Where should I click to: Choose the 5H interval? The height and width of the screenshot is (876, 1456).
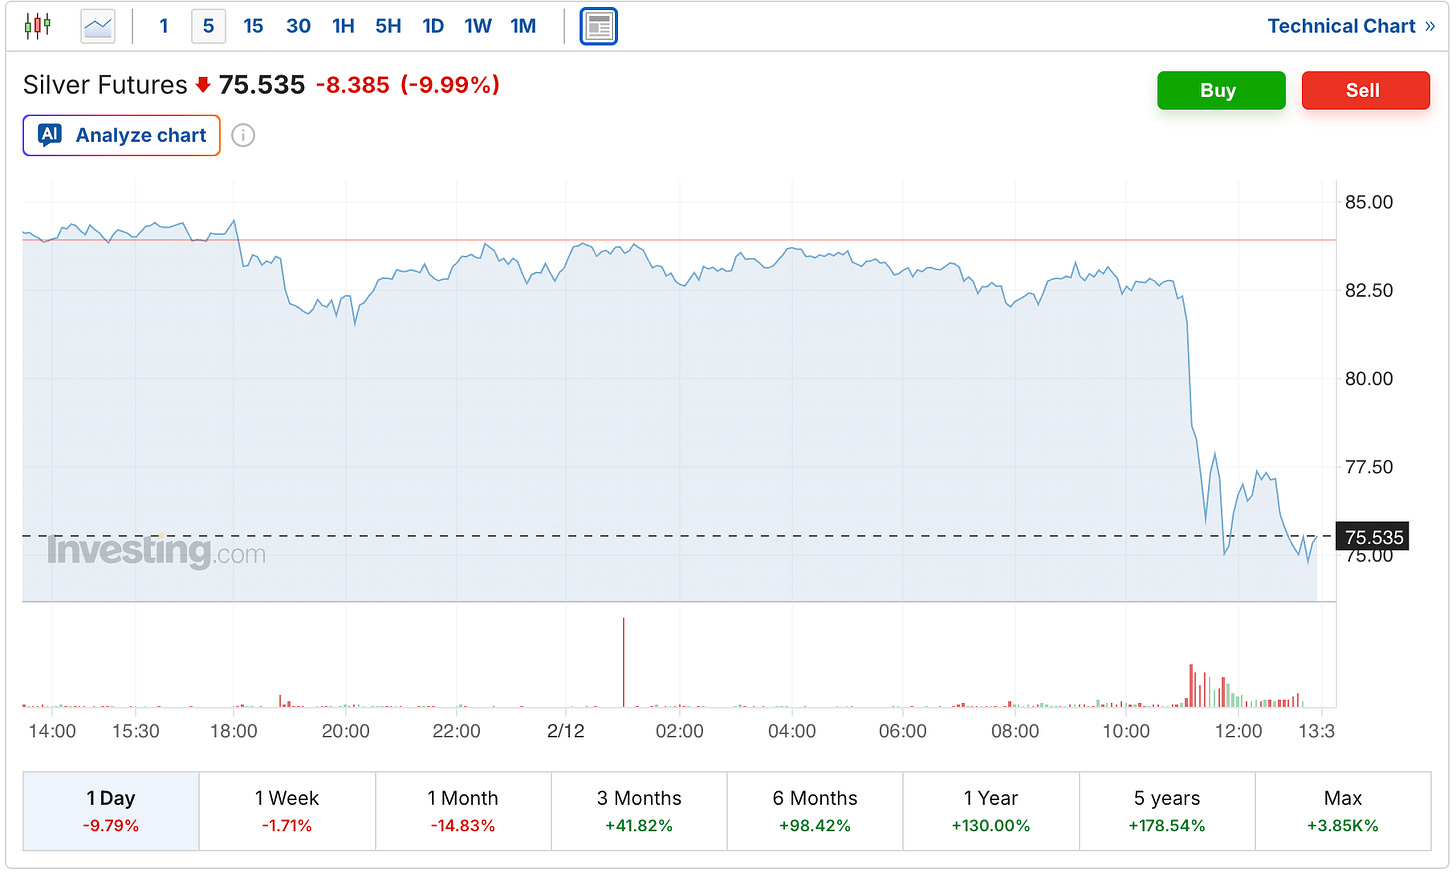pyautogui.click(x=388, y=26)
